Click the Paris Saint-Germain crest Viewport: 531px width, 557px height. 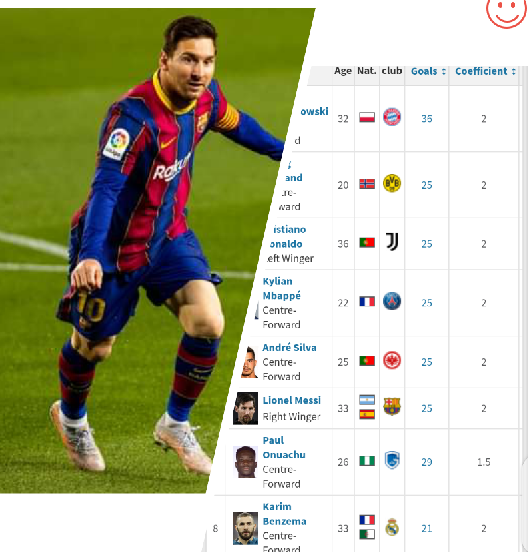(x=392, y=301)
